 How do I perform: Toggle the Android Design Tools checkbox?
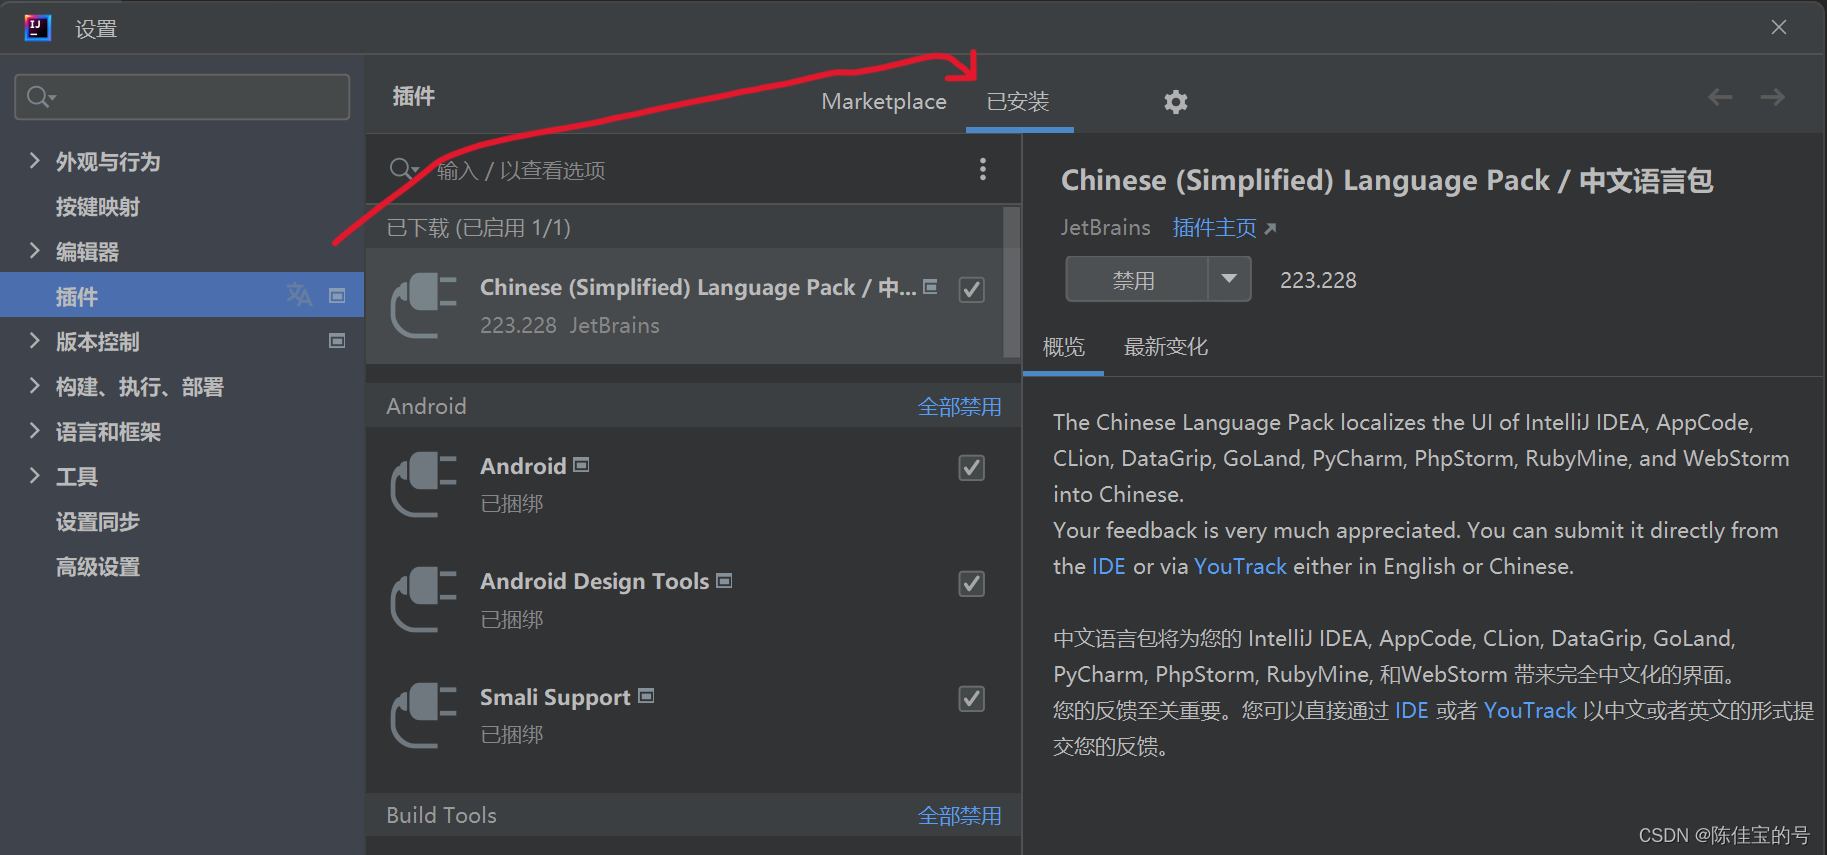[x=972, y=583]
